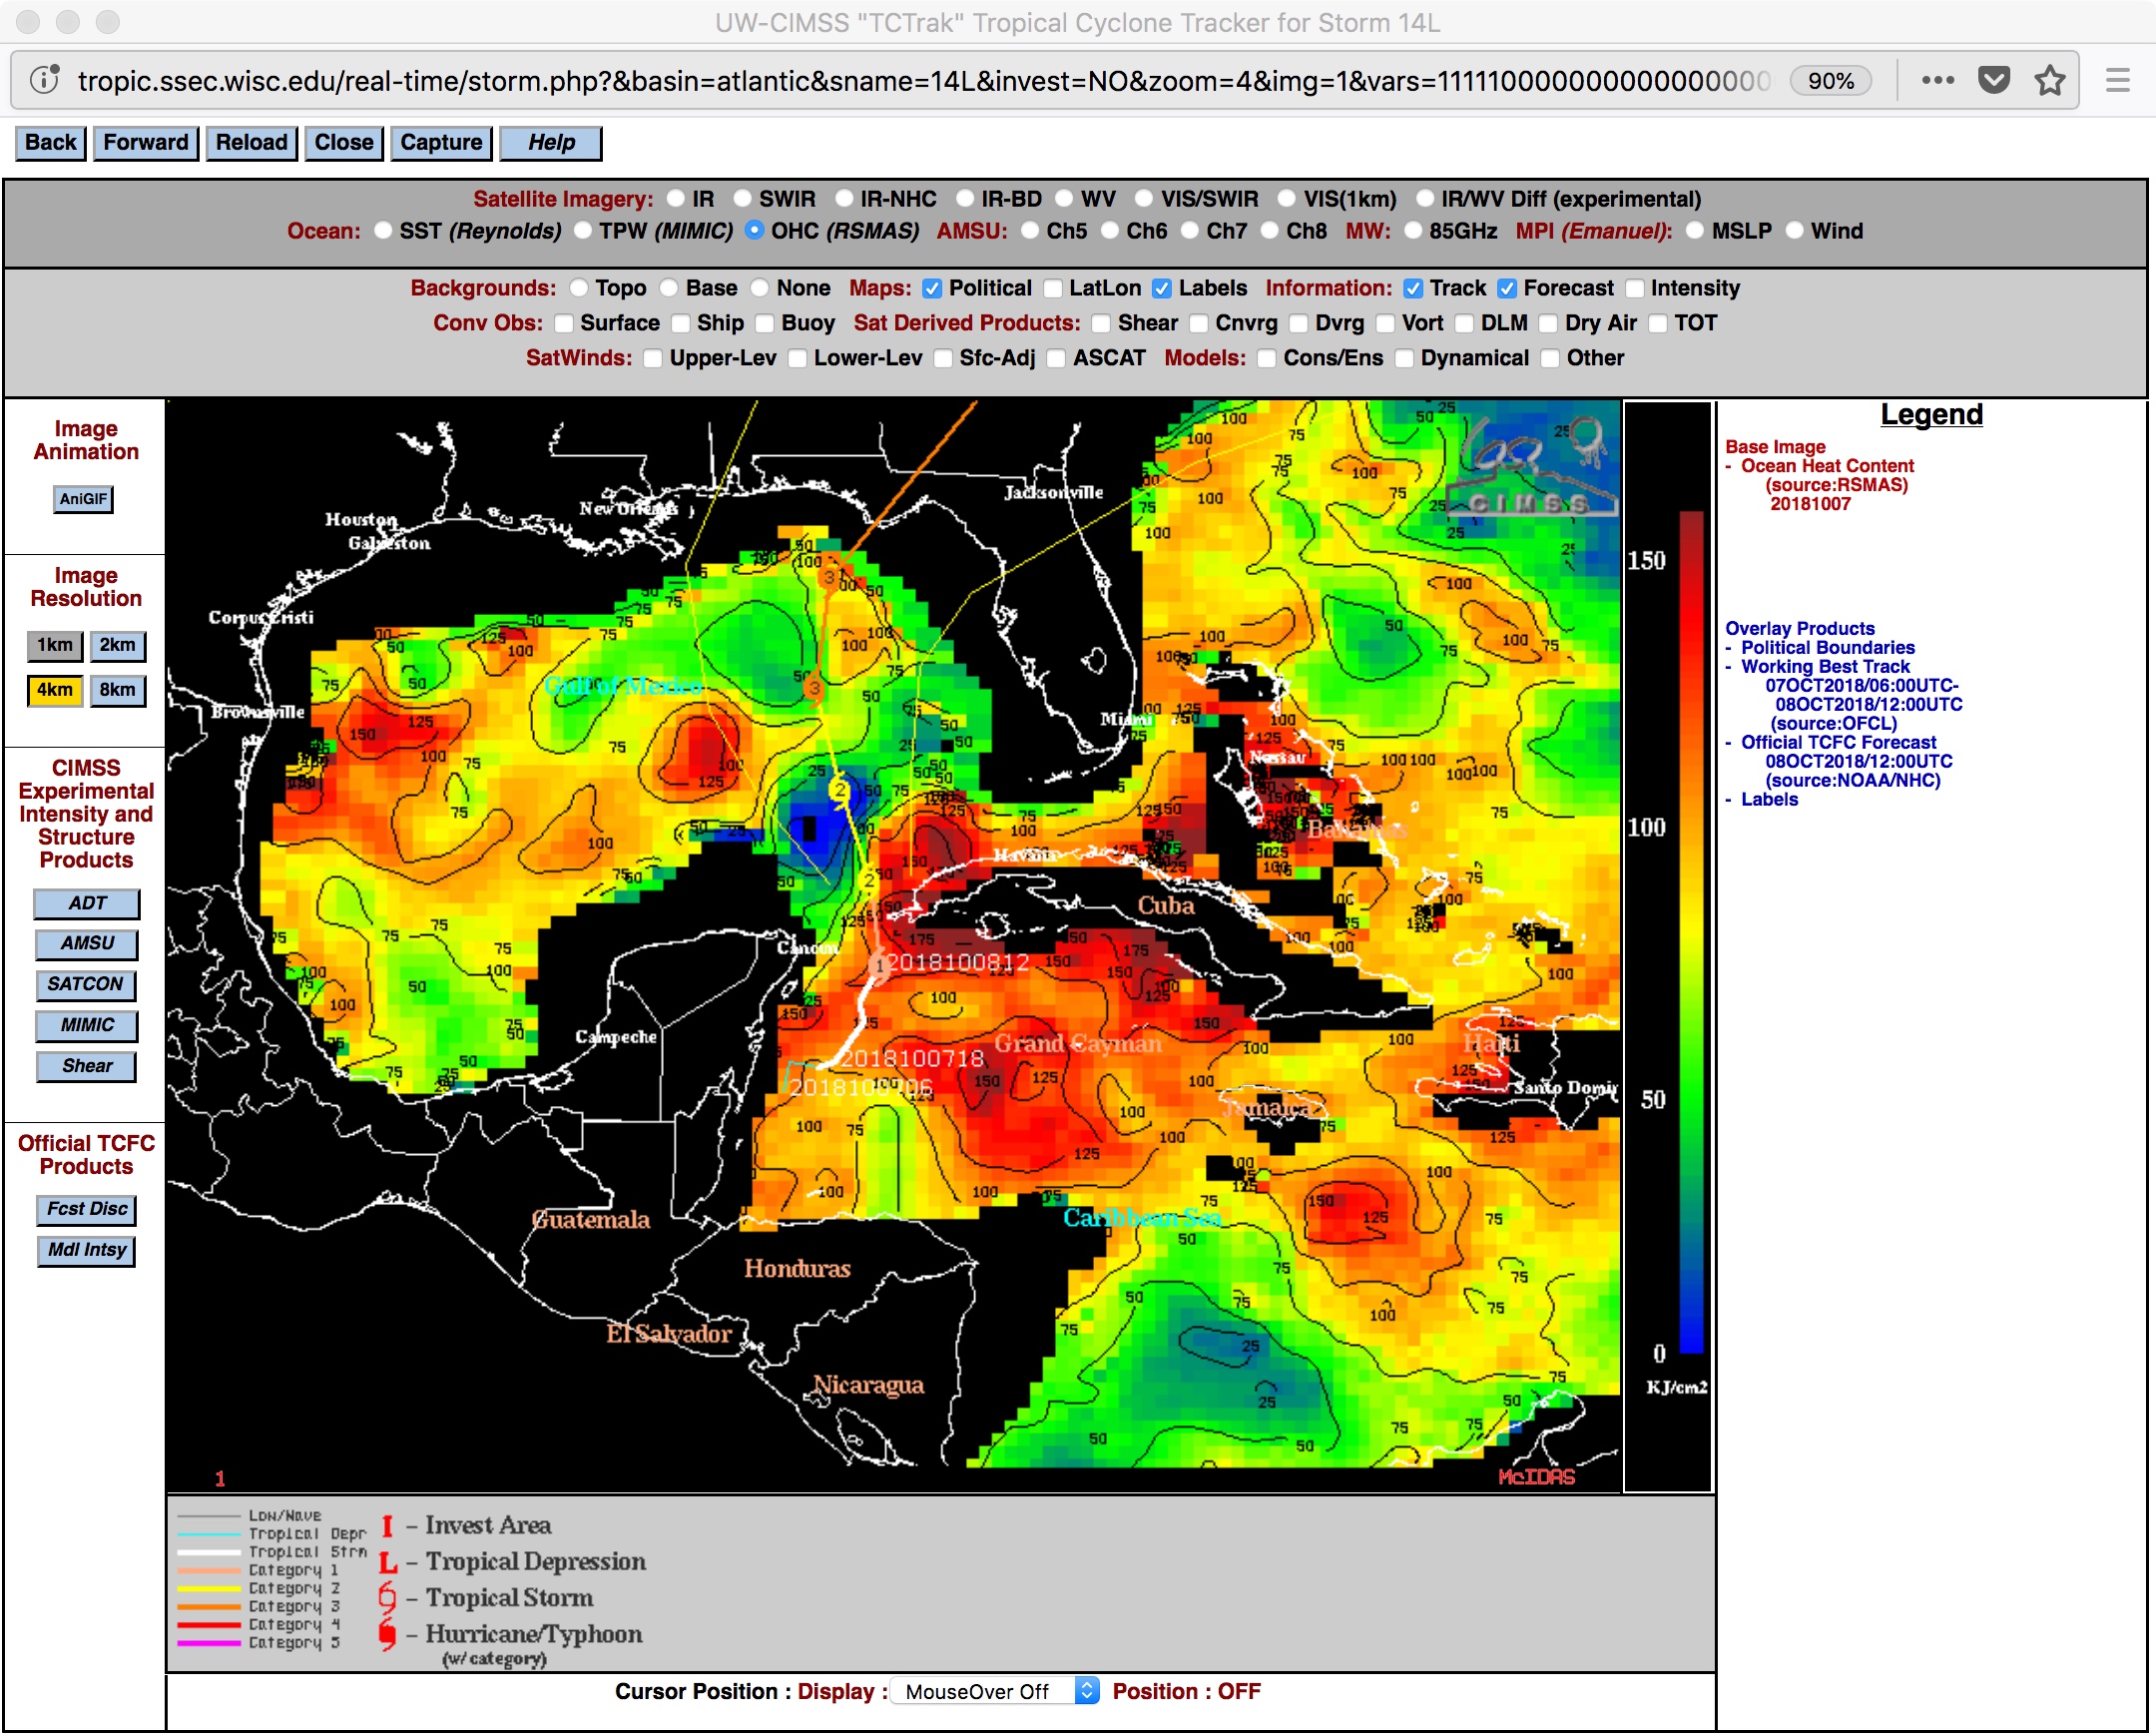Click the 2018100812 track point label
Image resolution: width=2156 pixels, height=1735 pixels.
[957, 963]
